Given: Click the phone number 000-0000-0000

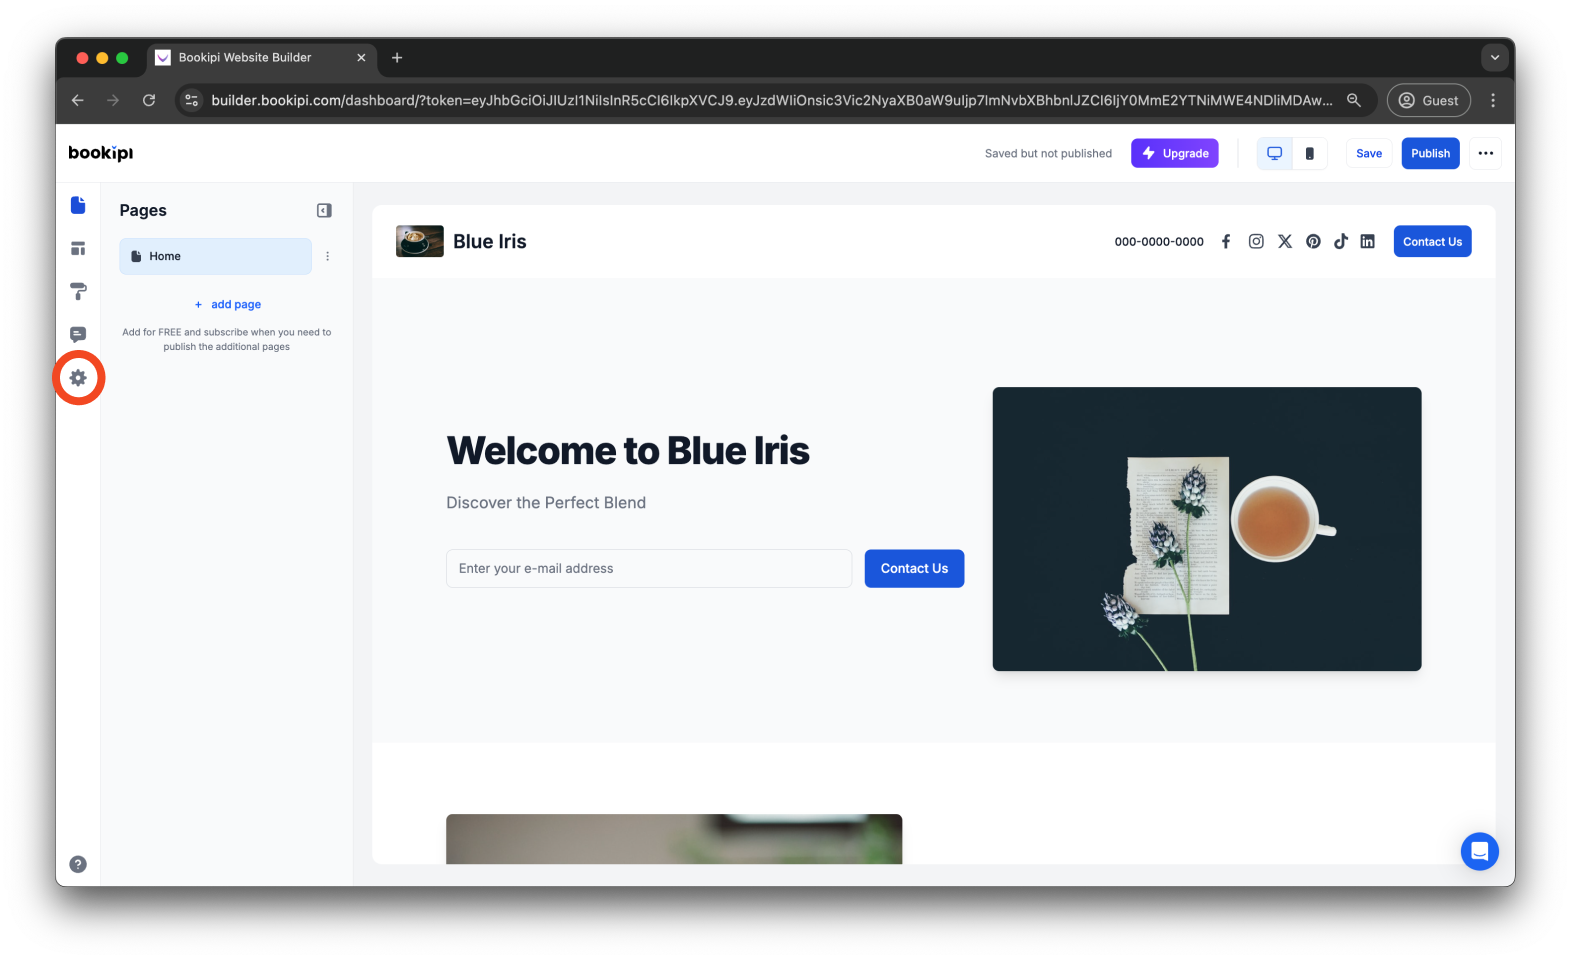Looking at the screenshot, I should tap(1159, 242).
